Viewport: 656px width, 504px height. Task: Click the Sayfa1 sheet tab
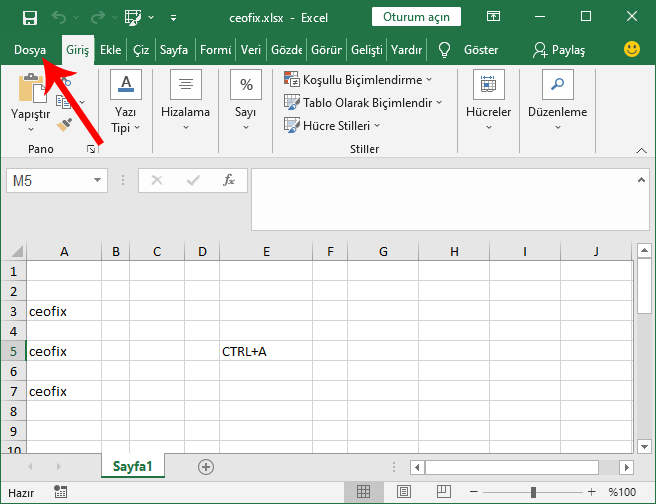click(x=133, y=466)
